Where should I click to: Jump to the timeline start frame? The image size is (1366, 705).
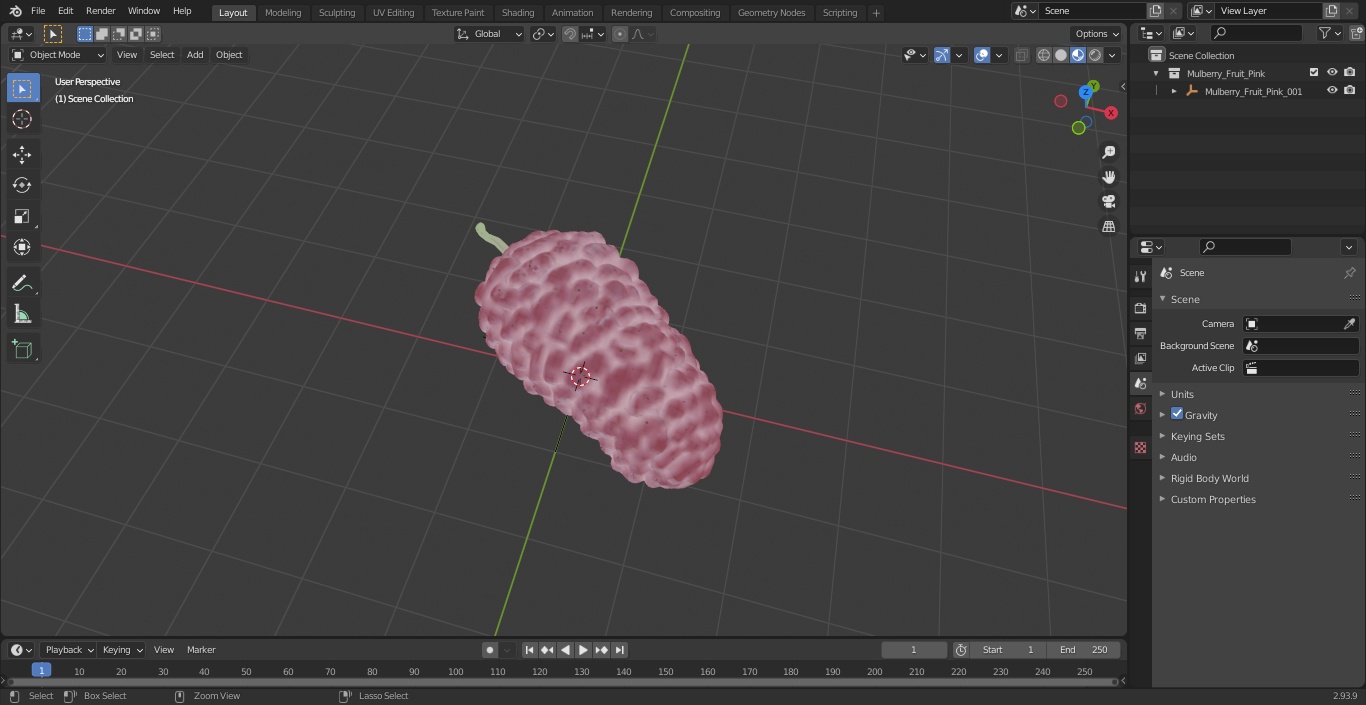(x=530, y=650)
